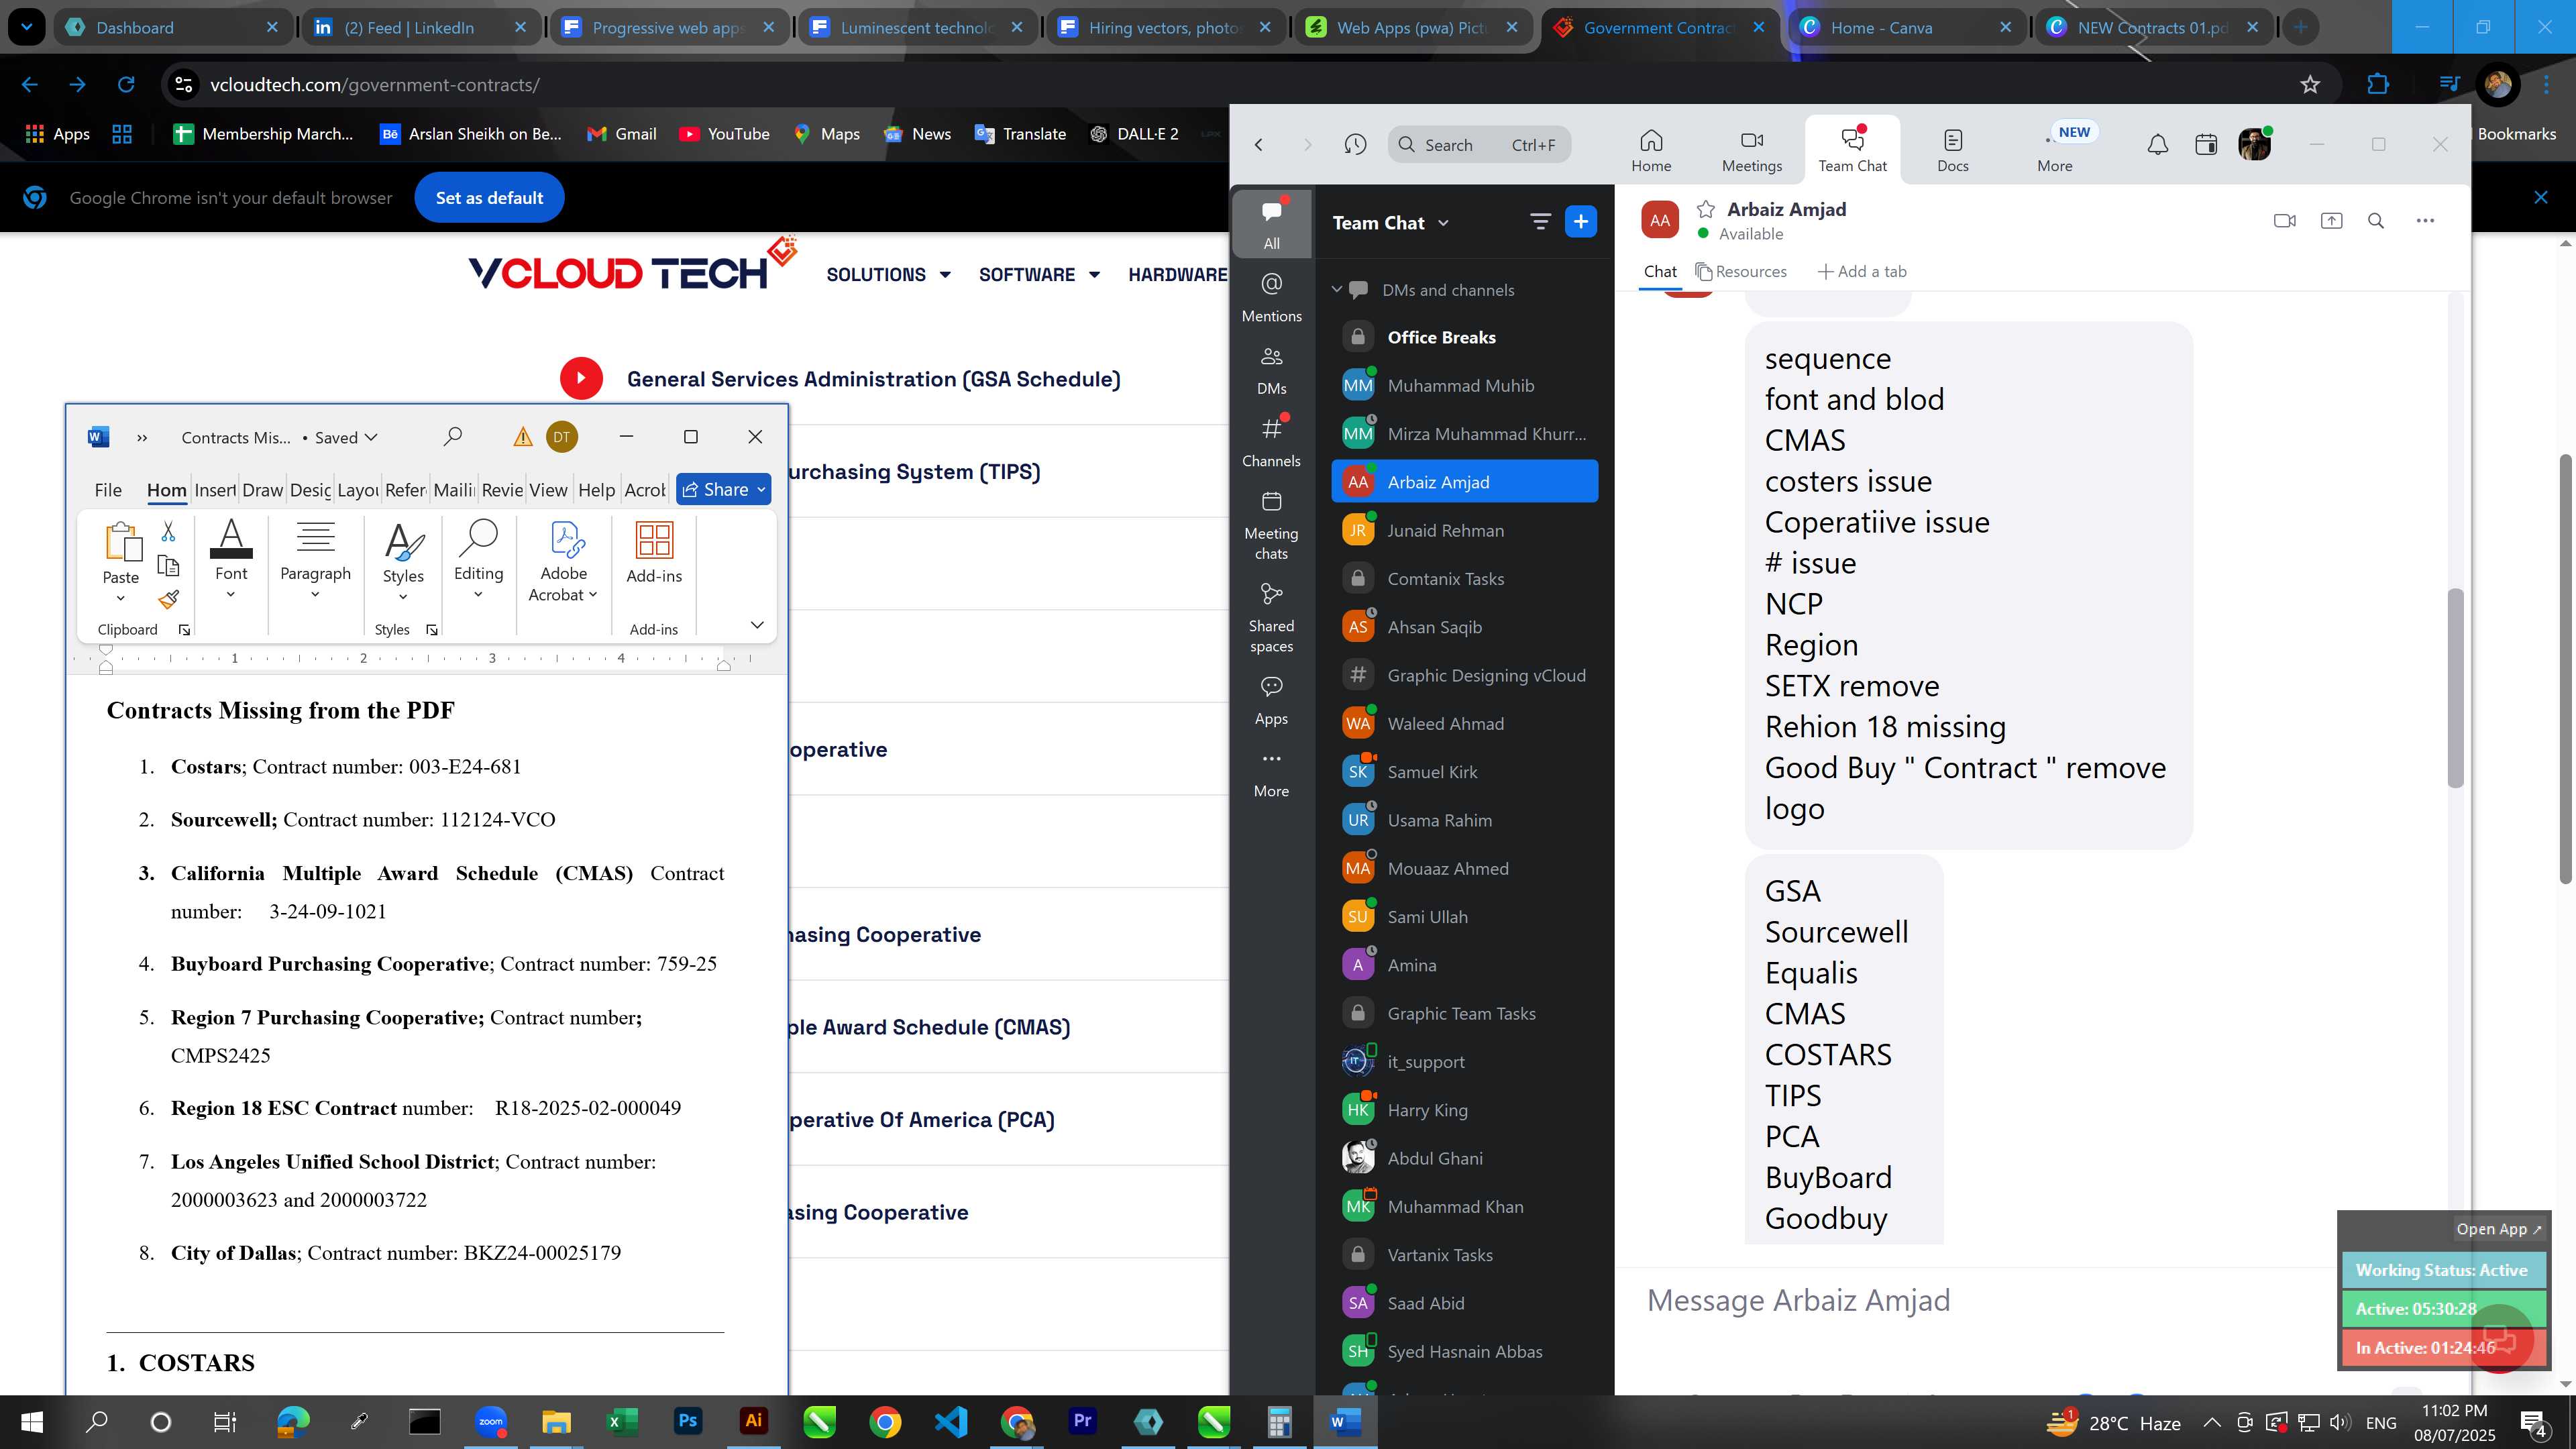Open the Styles dialog launcher
Viewport: 2576px width, 1449px height.
pos(432,630)
